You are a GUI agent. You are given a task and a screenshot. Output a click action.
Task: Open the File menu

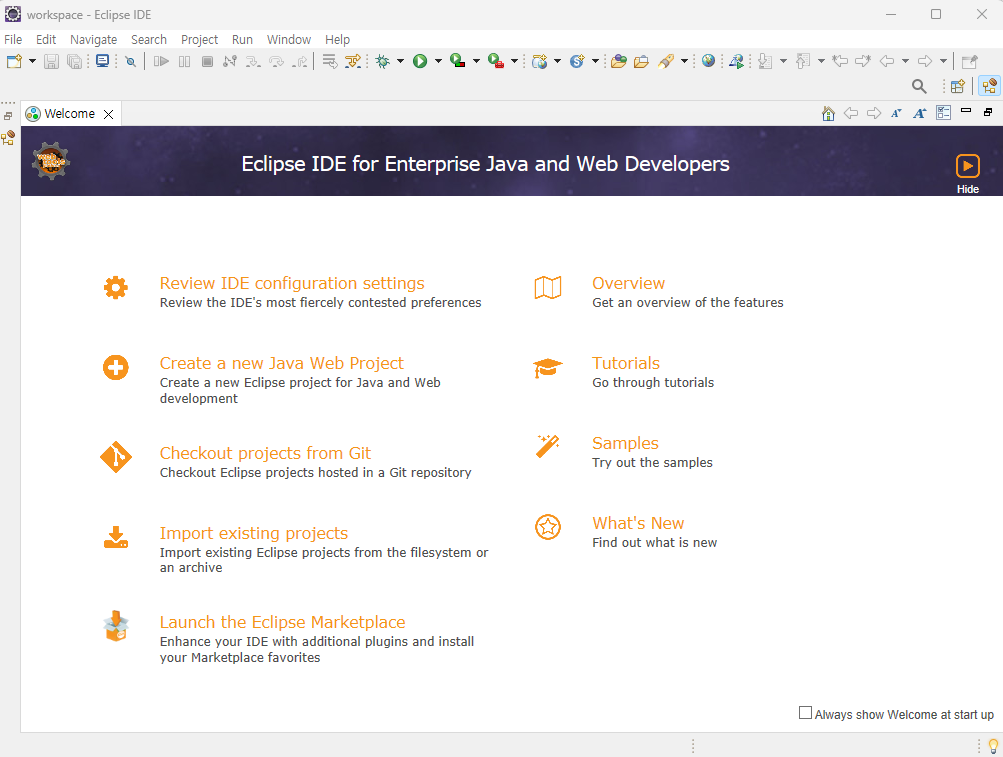[13, 40]
